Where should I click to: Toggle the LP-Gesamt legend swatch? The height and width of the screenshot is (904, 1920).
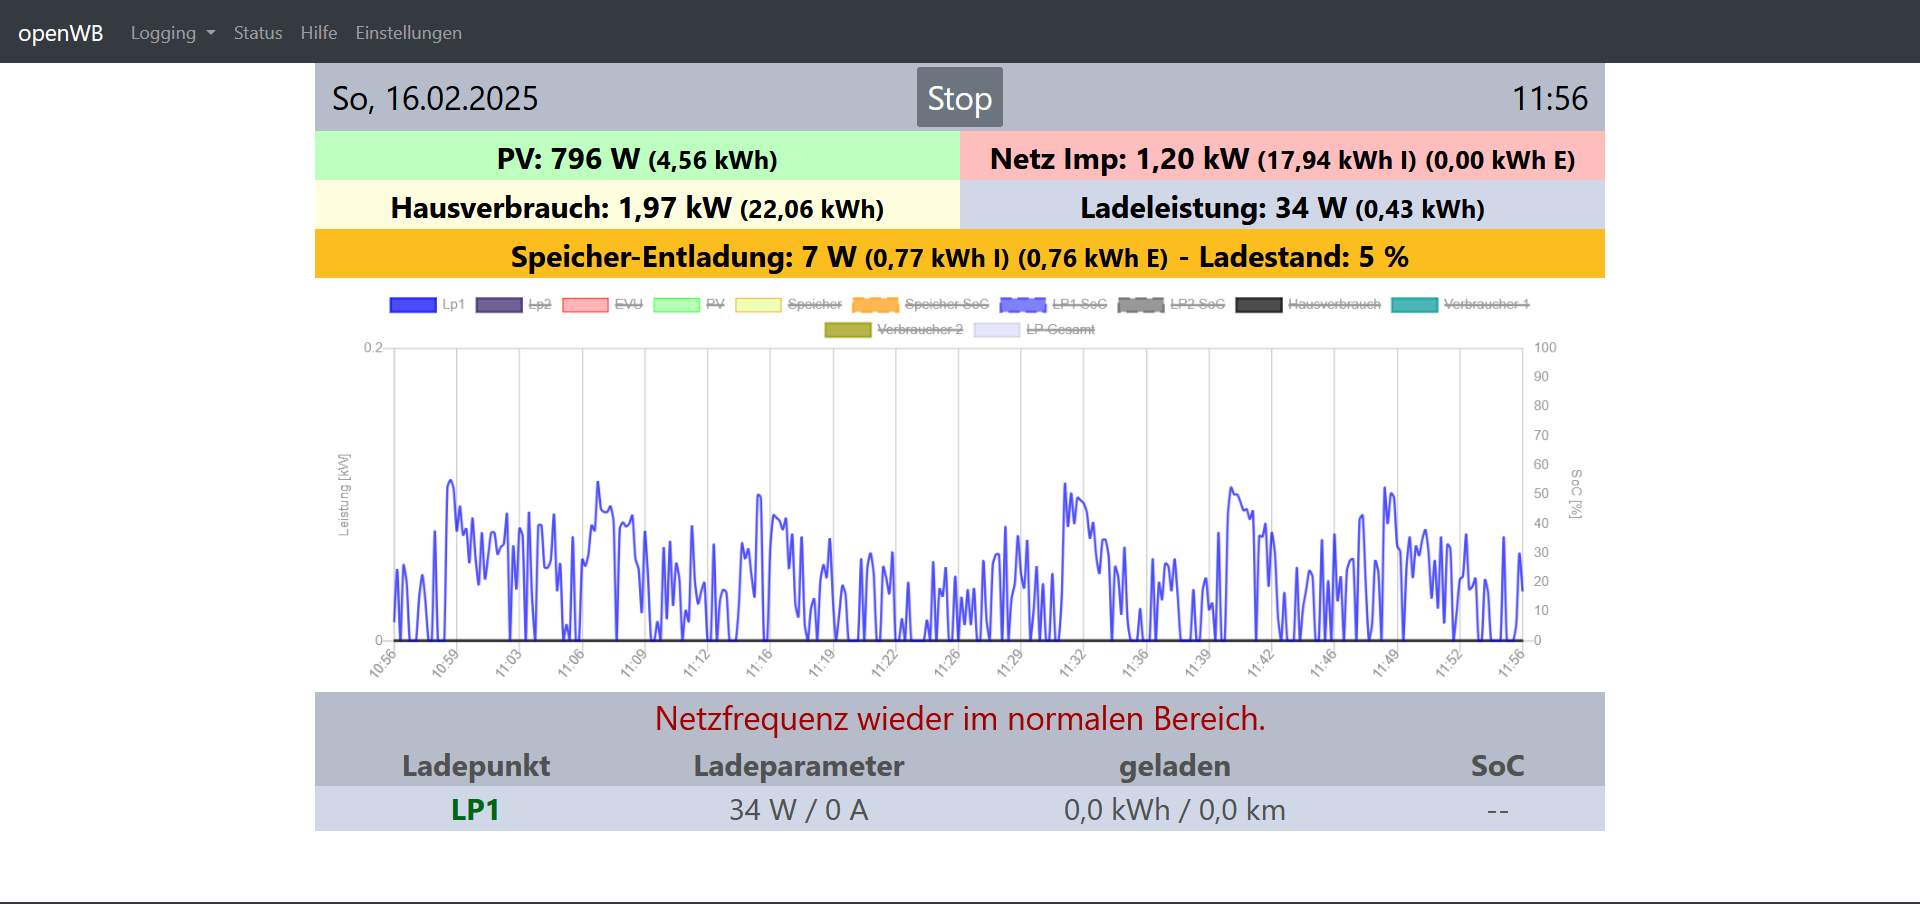(997, 329)
